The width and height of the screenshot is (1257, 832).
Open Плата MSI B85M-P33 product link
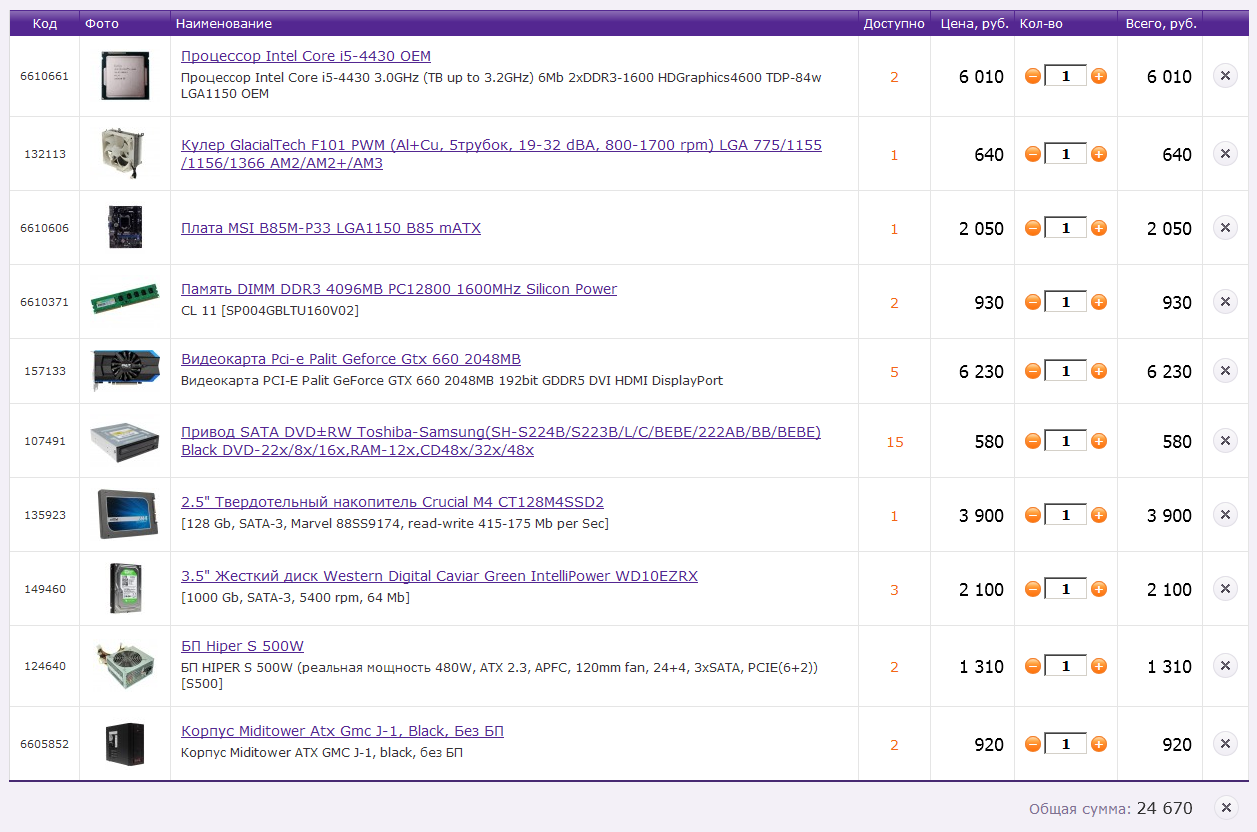coord(330,228)
